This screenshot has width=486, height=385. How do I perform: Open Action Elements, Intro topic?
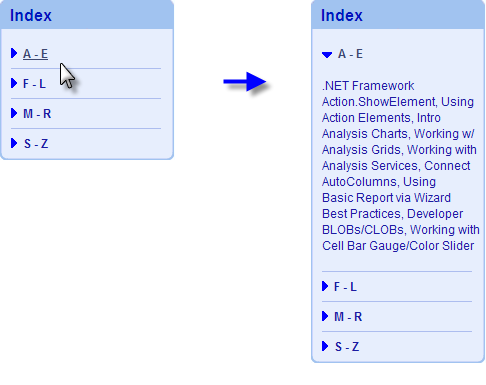381,118
